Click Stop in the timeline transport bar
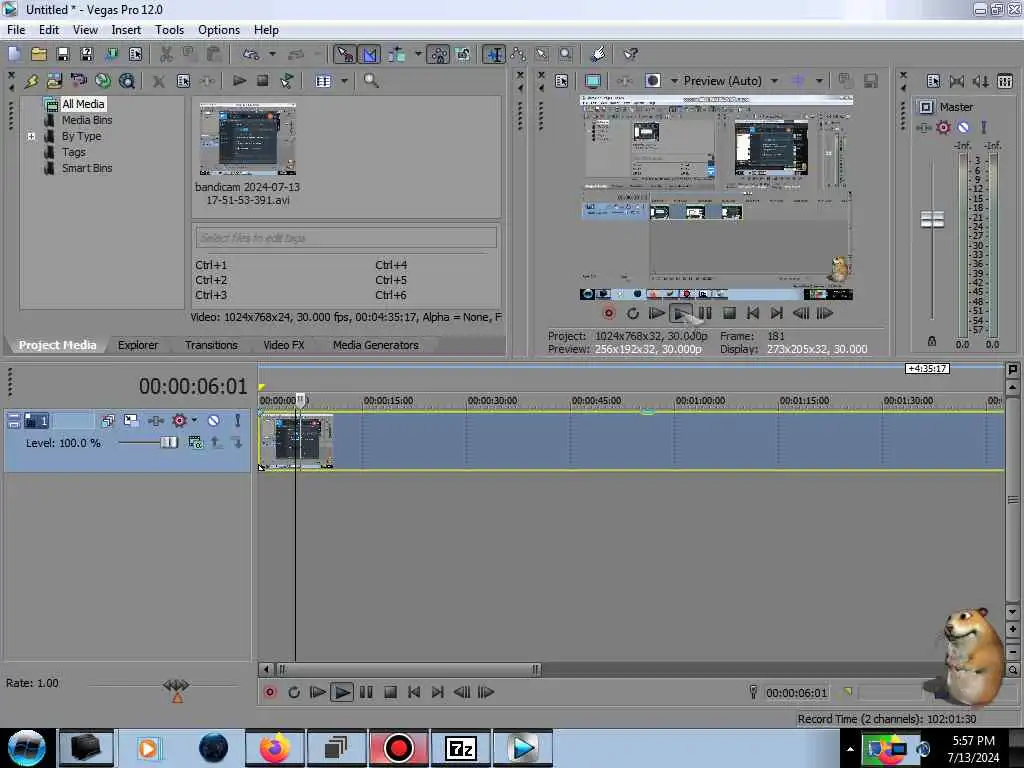Viewport: 1024px width, 768px height. (390, 692)
